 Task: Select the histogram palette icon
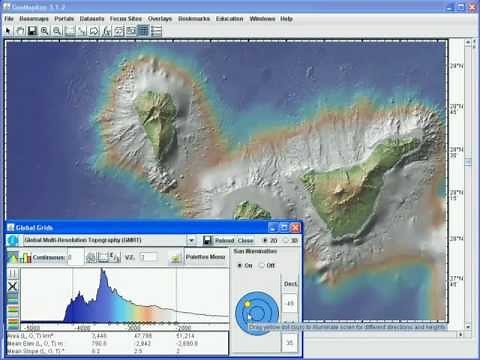pyautogui.click(x=26, y=257)
